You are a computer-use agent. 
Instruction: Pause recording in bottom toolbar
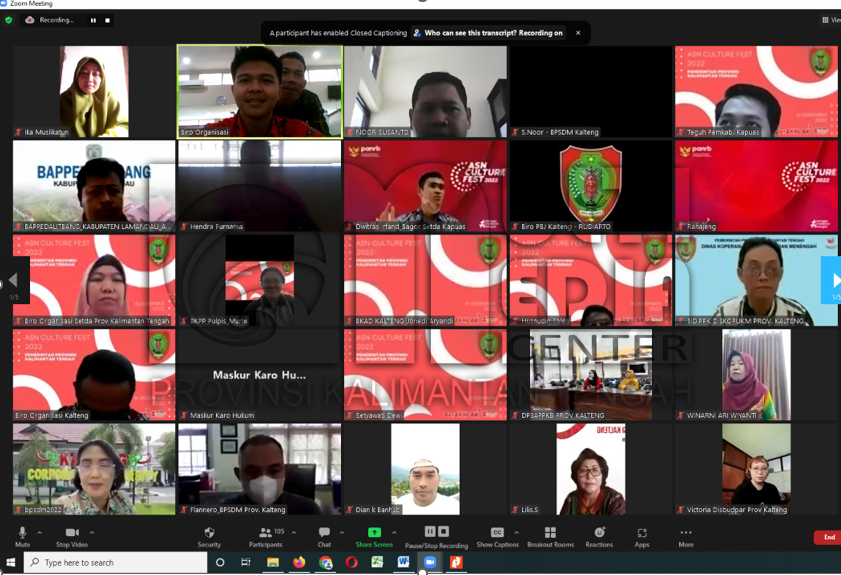pos(430,531)
